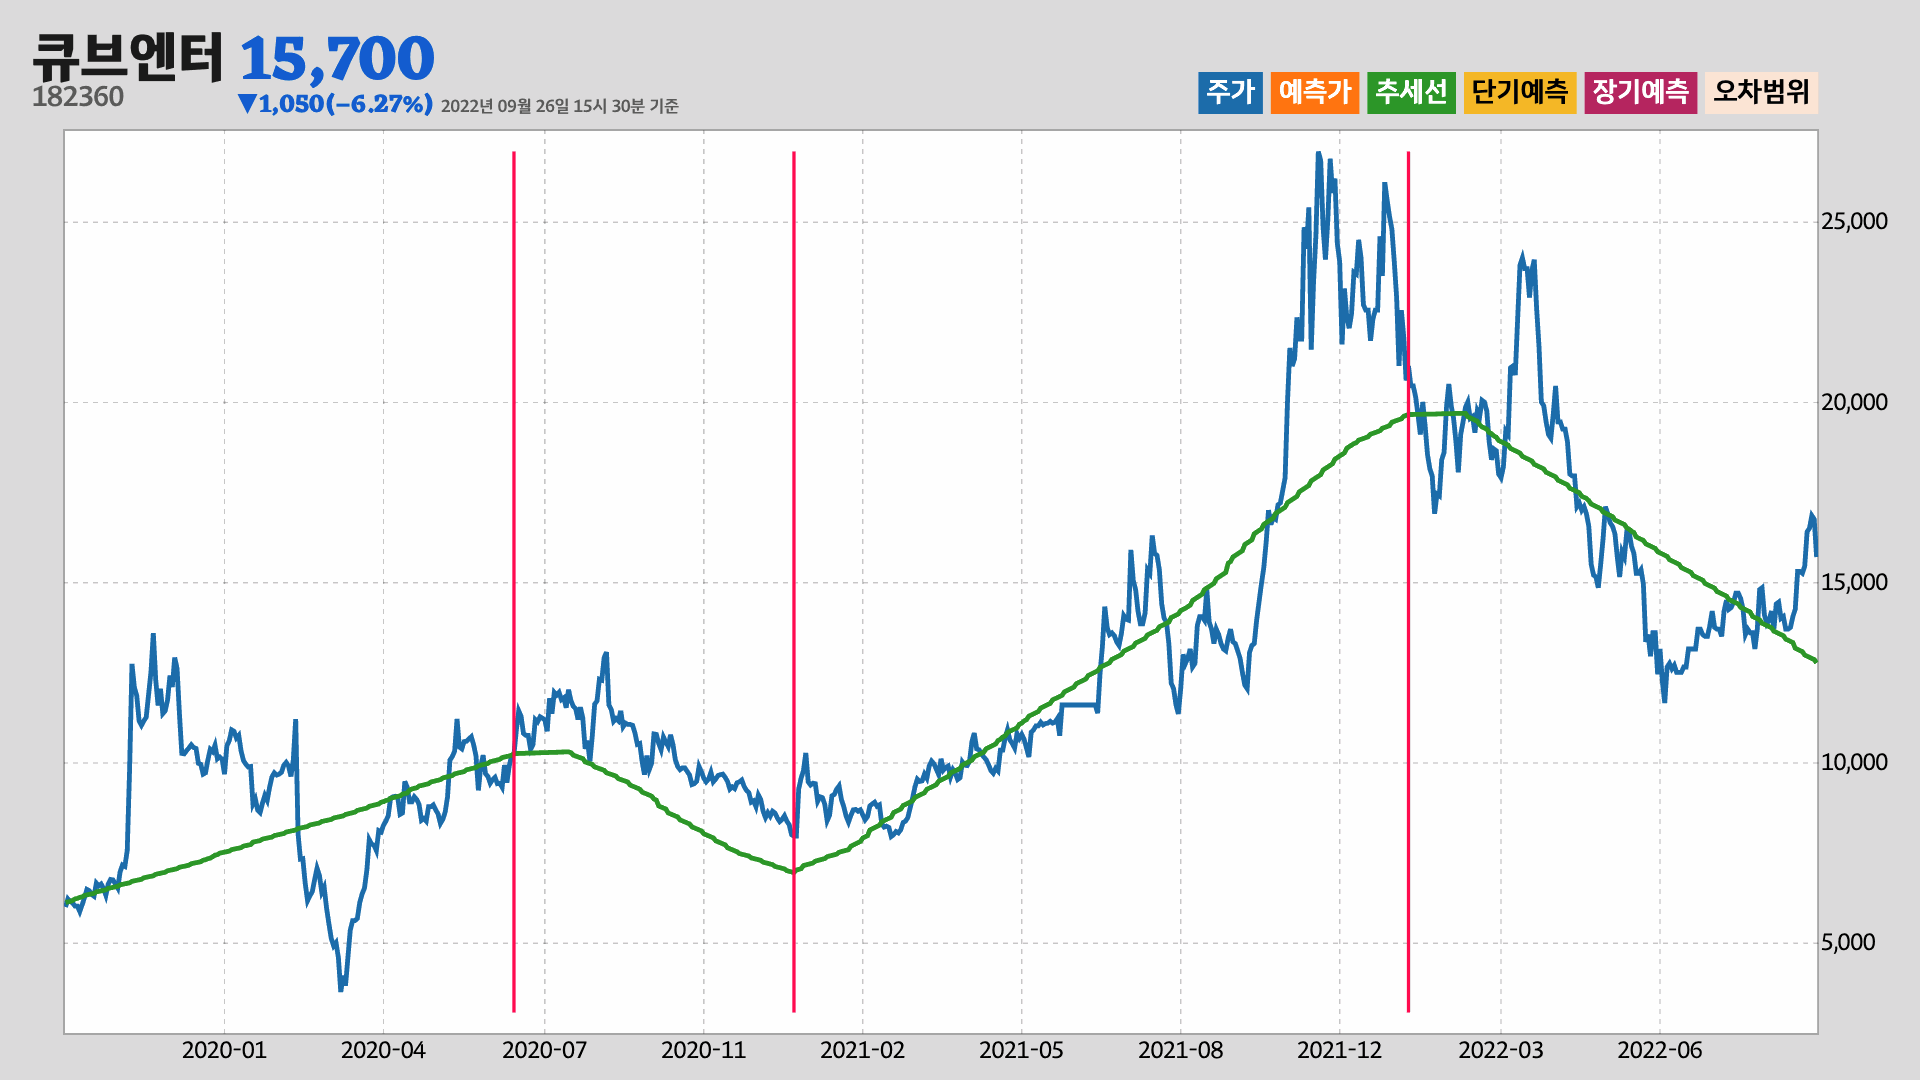Image resolution: width=1920 pixels, height=1080 pixels.
Task: Click the 20,000 y-axis label
Action: (x=1854, y=402)
